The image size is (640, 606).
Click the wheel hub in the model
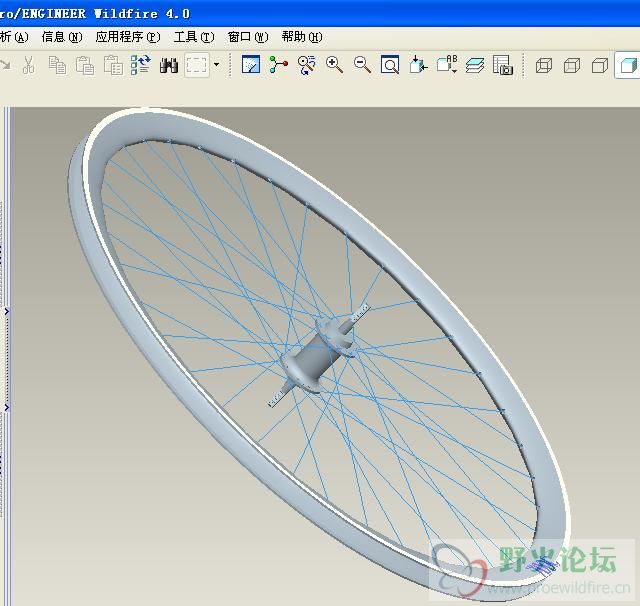click(319, 355)
